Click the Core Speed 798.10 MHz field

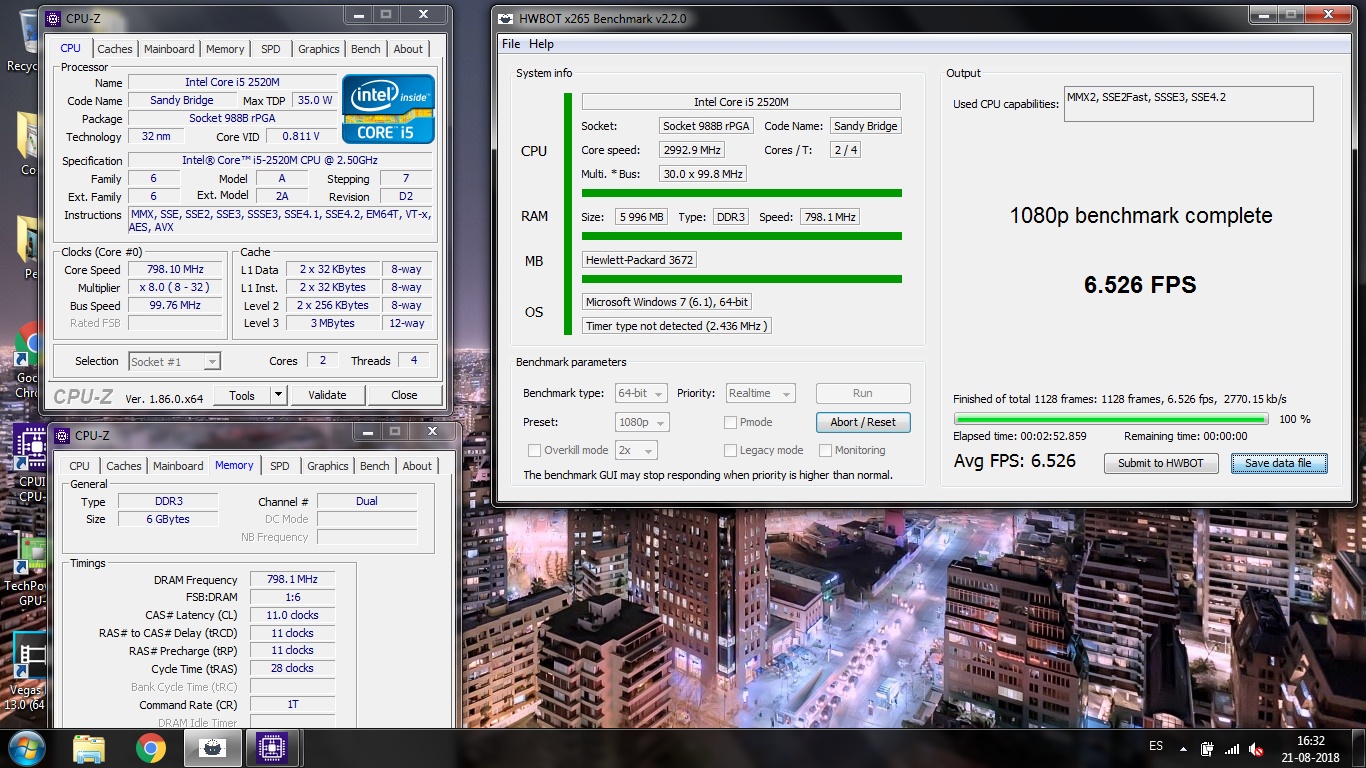[x=175, y=270]
